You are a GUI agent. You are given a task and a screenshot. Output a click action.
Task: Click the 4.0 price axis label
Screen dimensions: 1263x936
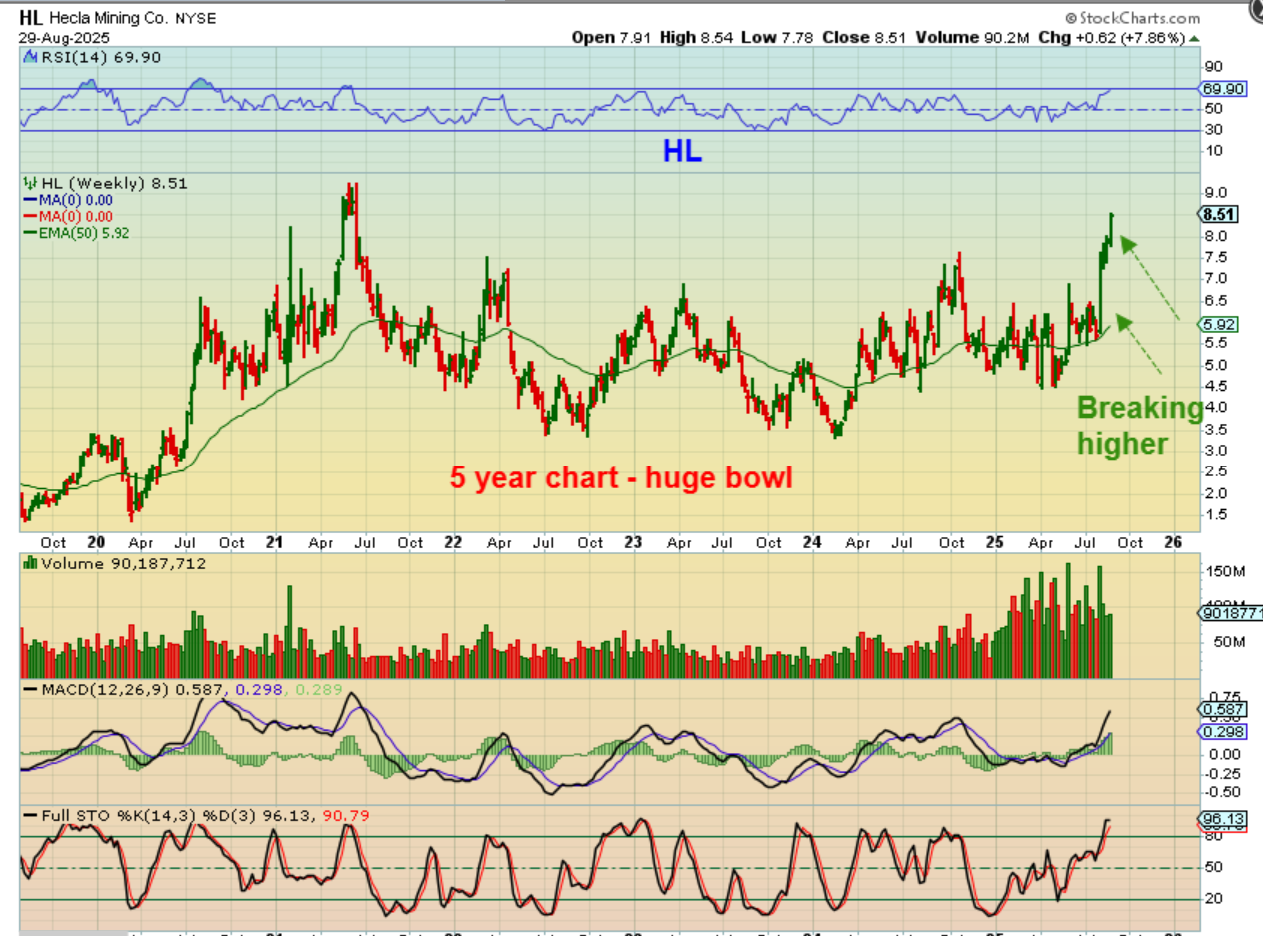[1215, 407]
